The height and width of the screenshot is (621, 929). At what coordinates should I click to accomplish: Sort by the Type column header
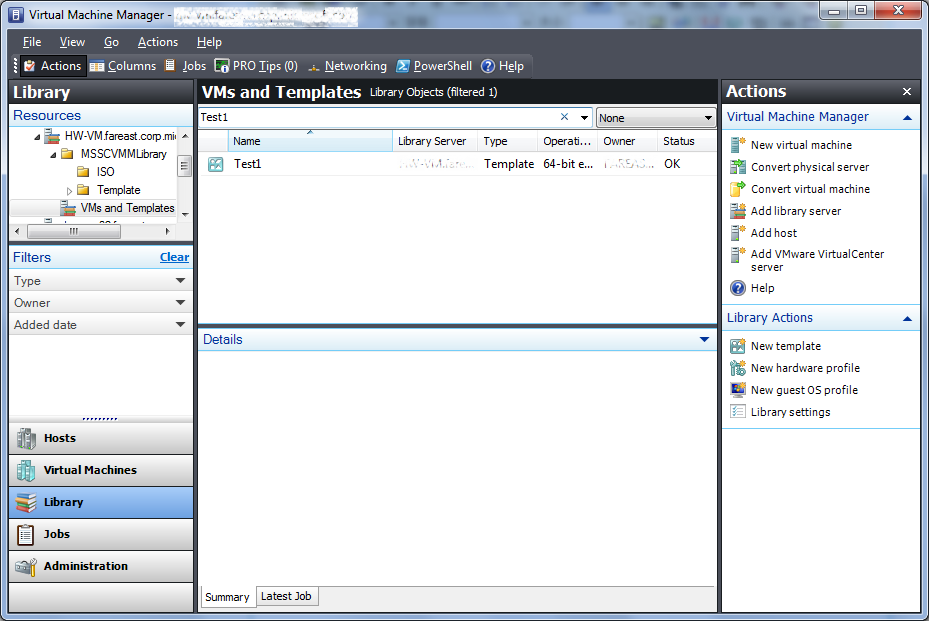point(508,141)
